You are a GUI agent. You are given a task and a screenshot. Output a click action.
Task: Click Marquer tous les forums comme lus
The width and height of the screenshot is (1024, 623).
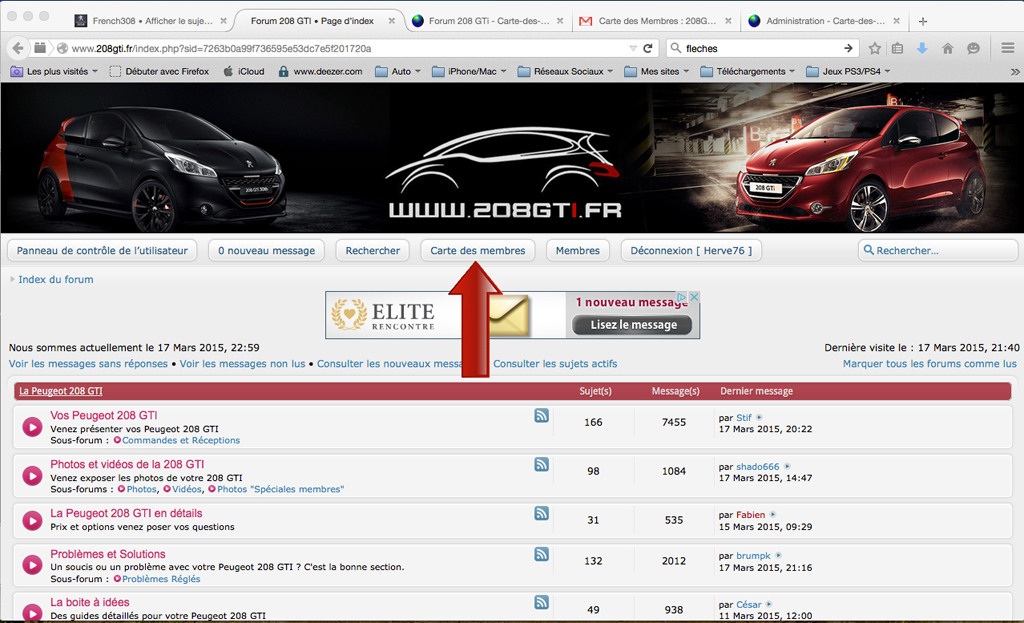tap(929, 364)
